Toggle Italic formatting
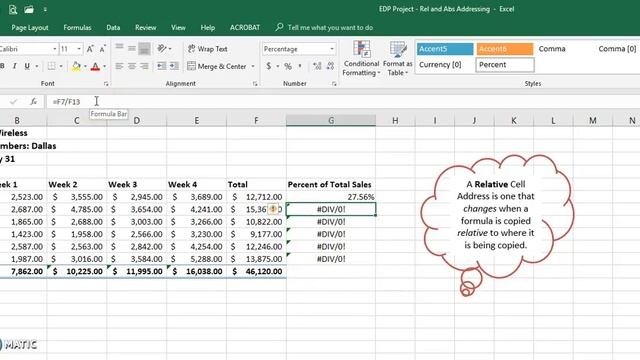This screenshot has width=640, height=360. (15, 66)
